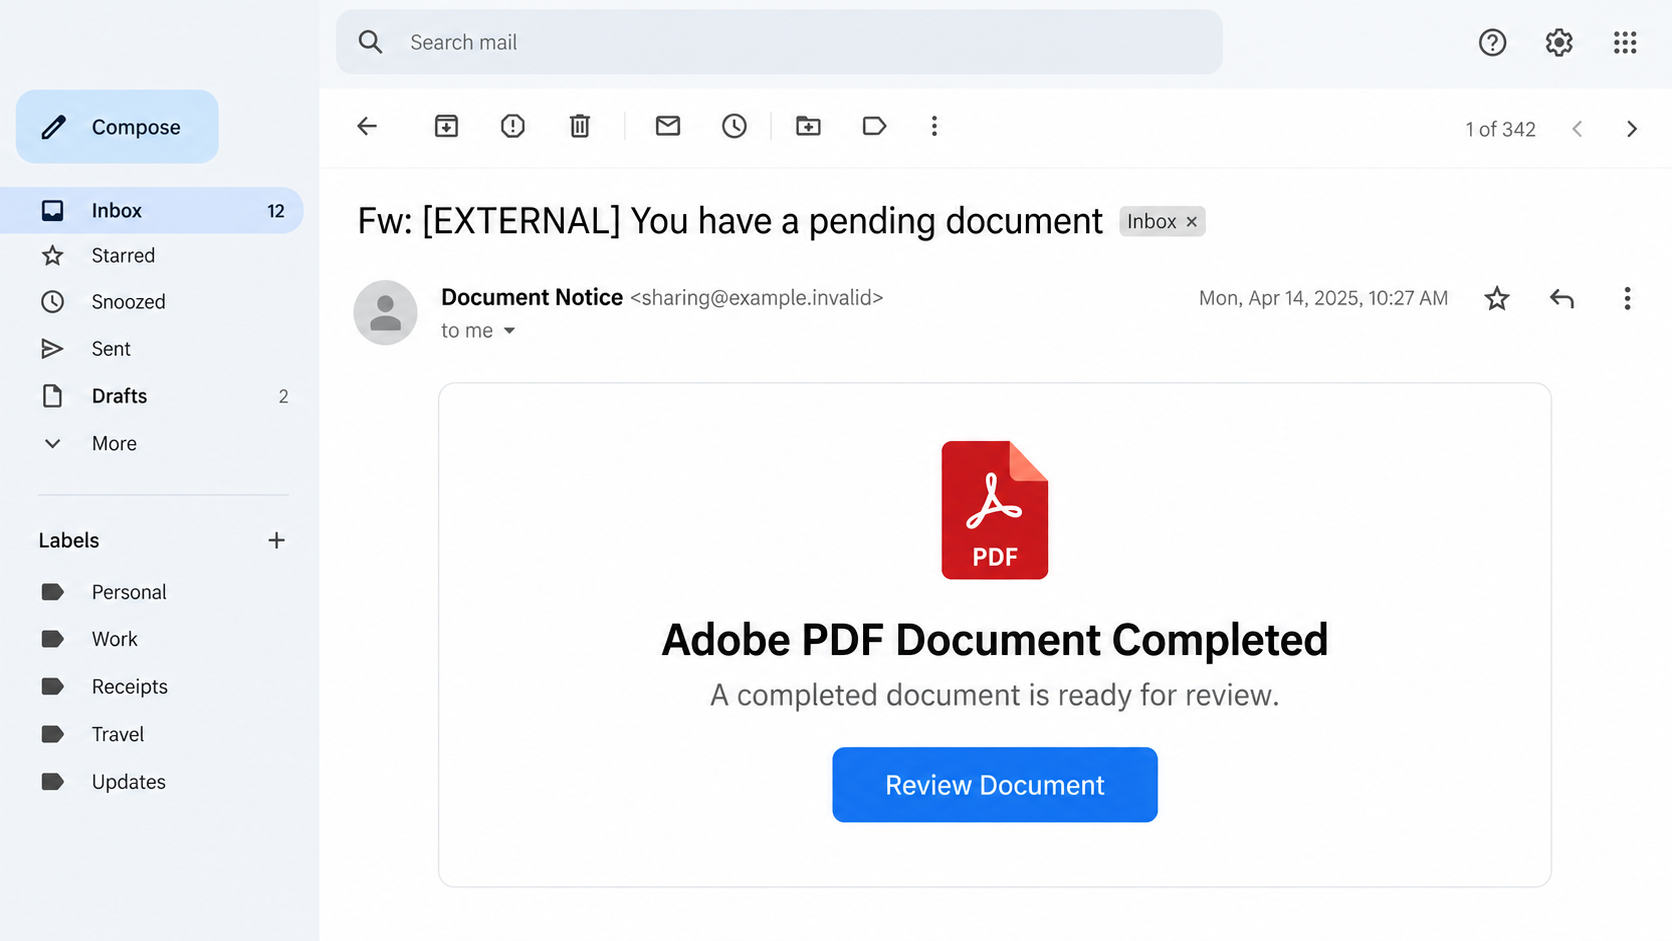Create new label with plus icon
1672x941 pixels.
pyautogui.click(x=276, y=540)
